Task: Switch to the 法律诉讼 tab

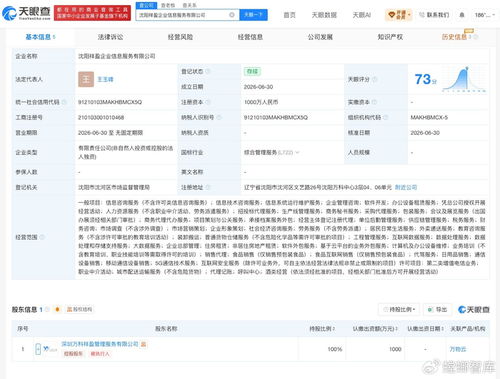Action: [110, 37]
